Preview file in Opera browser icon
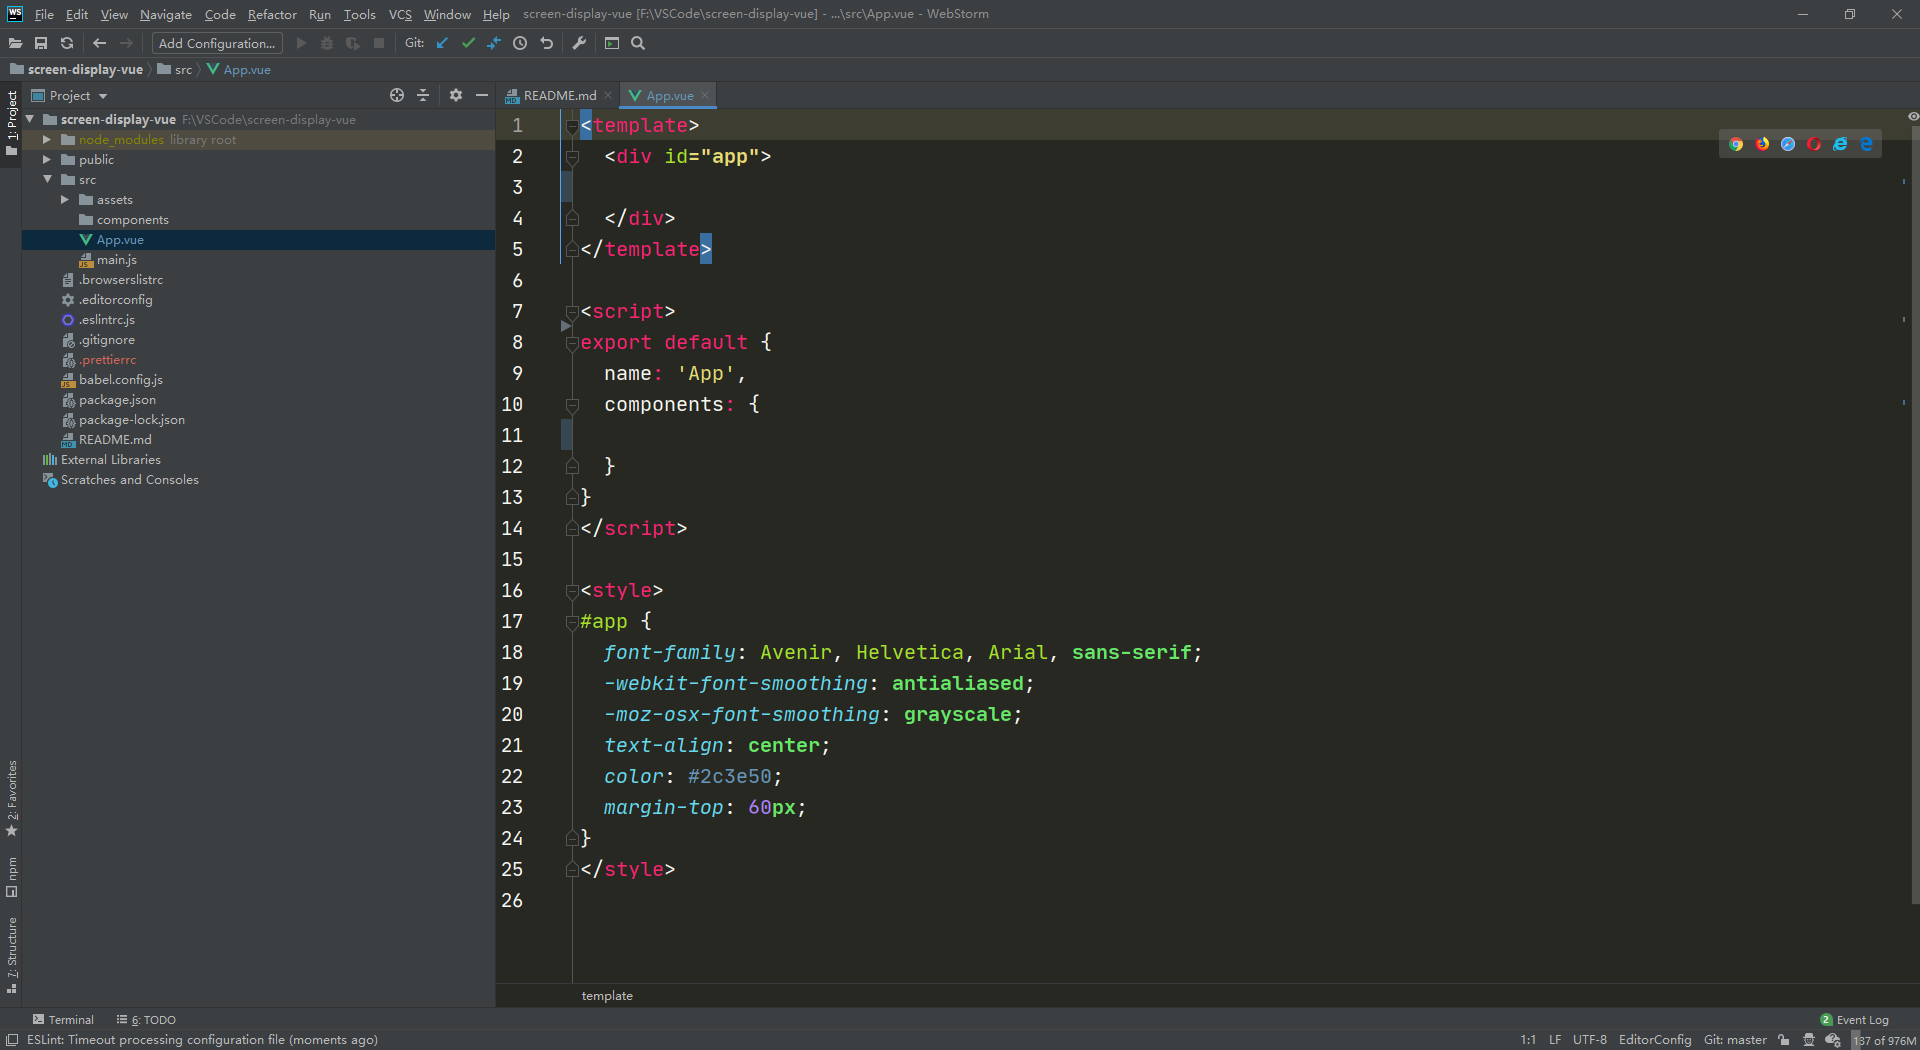 pyautogui.click(x=1814, y=144)
